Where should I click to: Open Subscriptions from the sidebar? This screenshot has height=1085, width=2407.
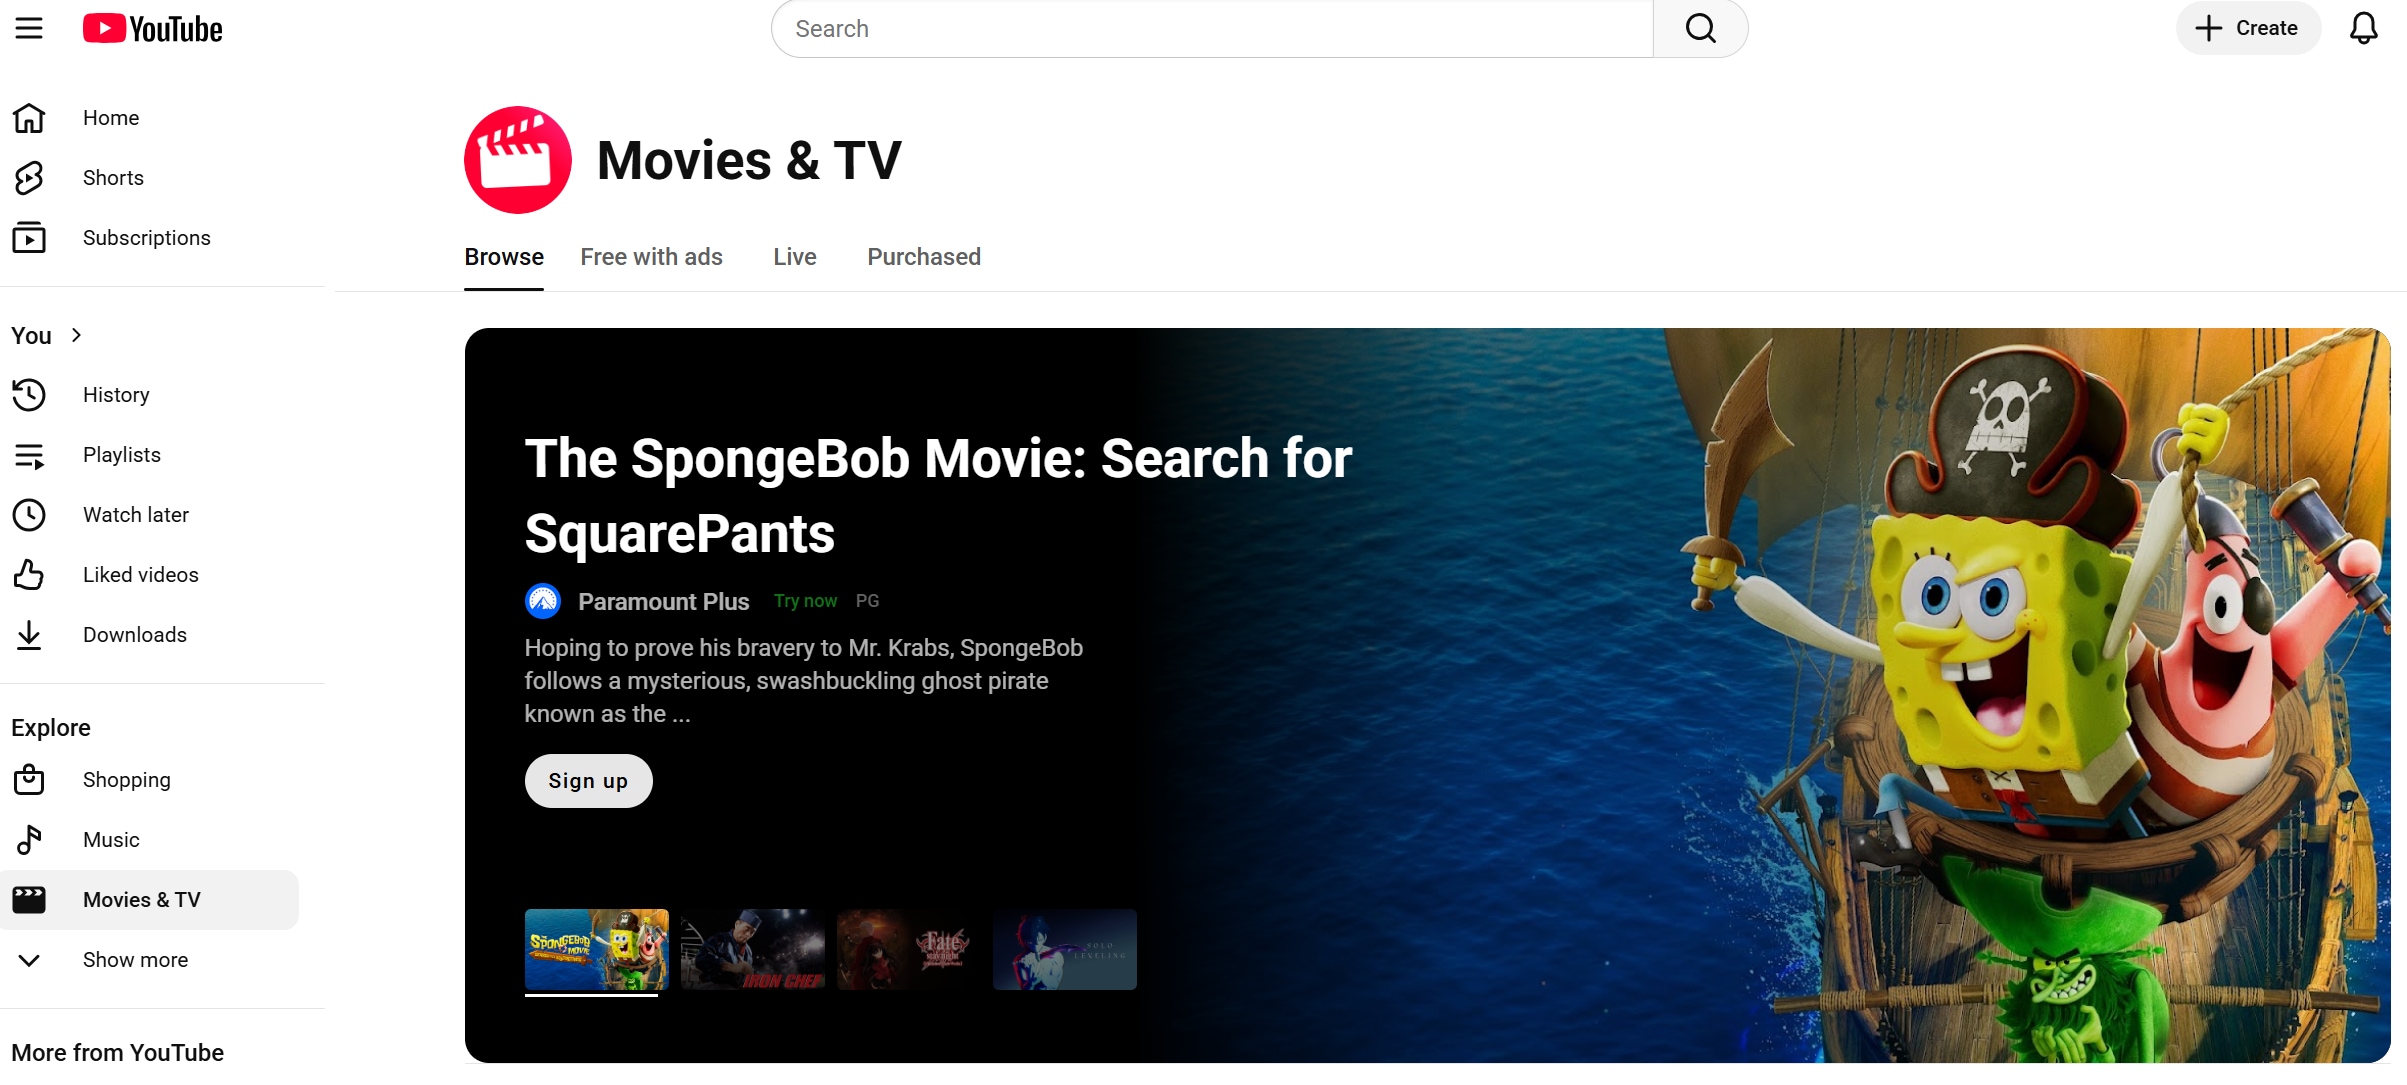click(x=146, y=238)
